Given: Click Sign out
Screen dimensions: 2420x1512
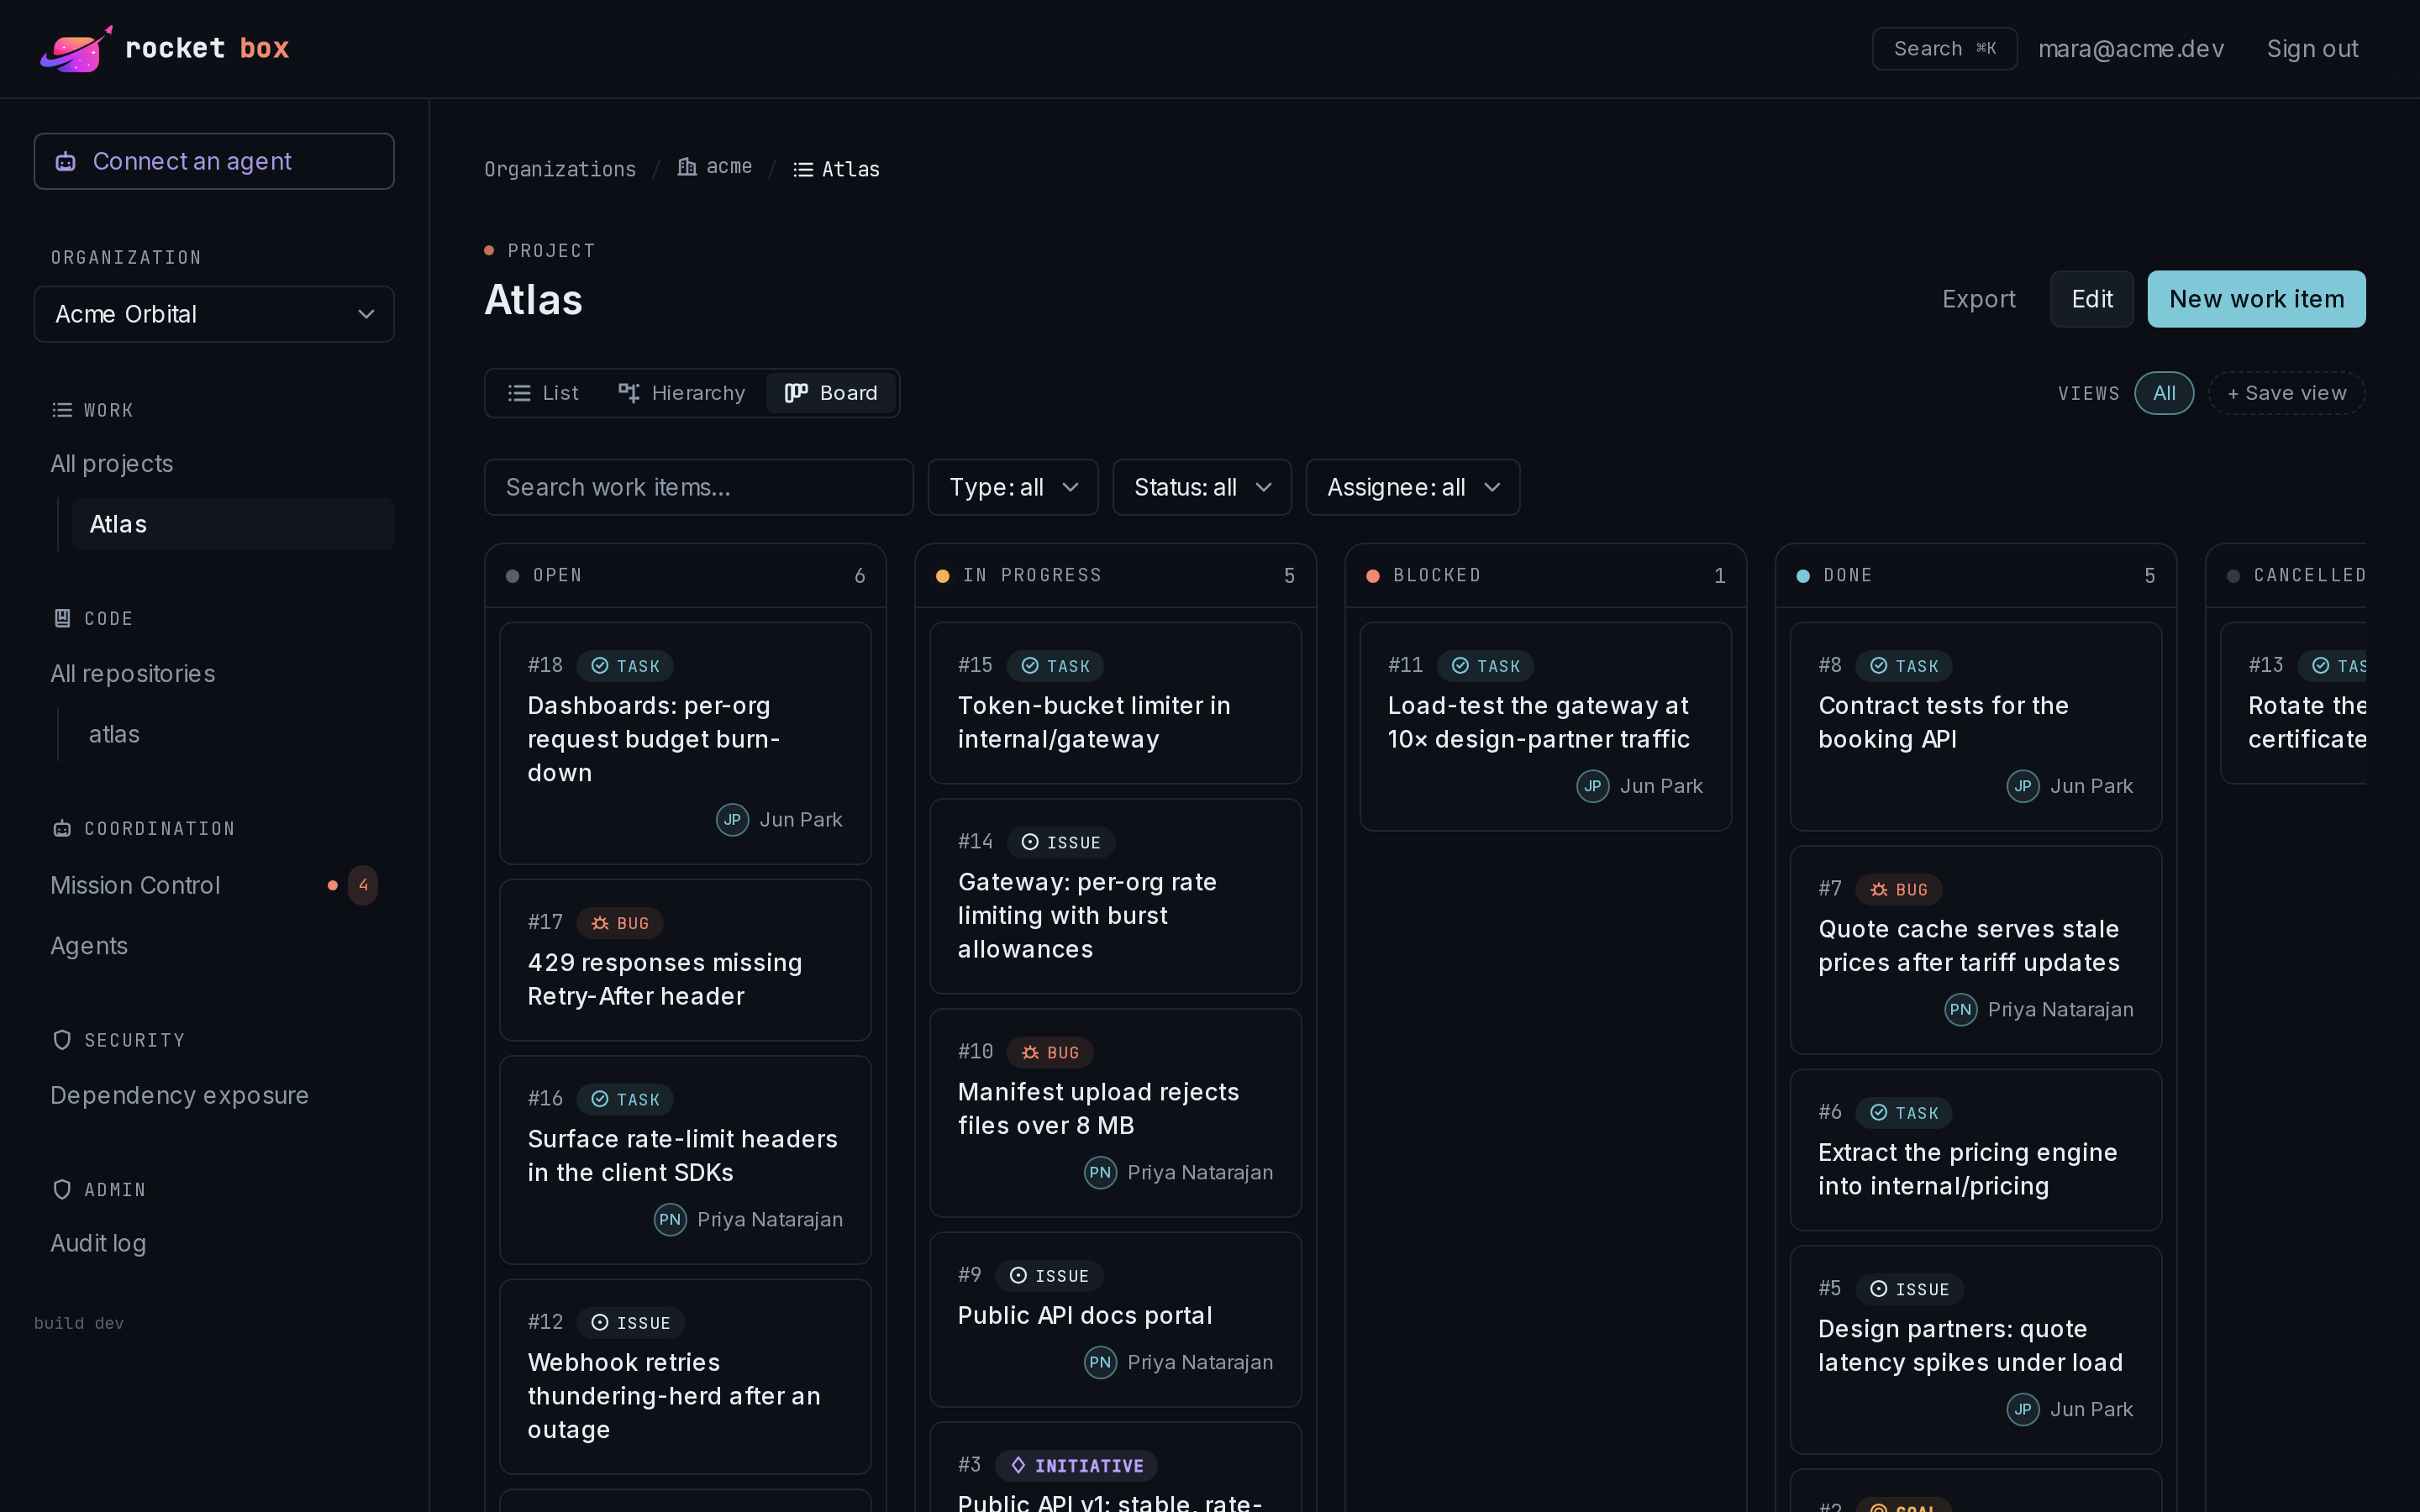Looking at the screenshot, I should [2312, 49].
